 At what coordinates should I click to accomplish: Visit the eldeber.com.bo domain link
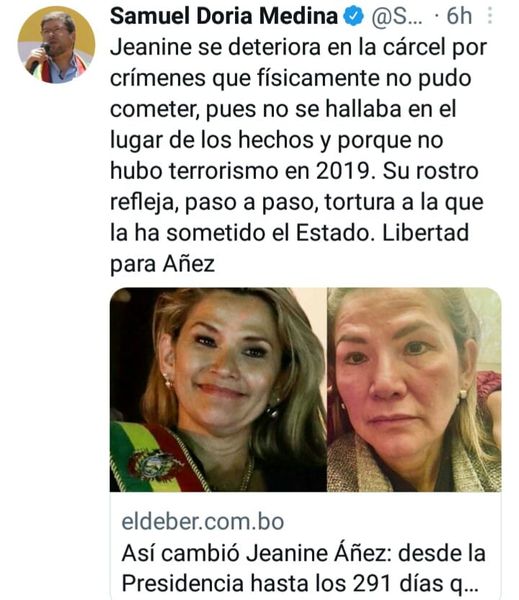pyautogui.click(x=203, y=522)
